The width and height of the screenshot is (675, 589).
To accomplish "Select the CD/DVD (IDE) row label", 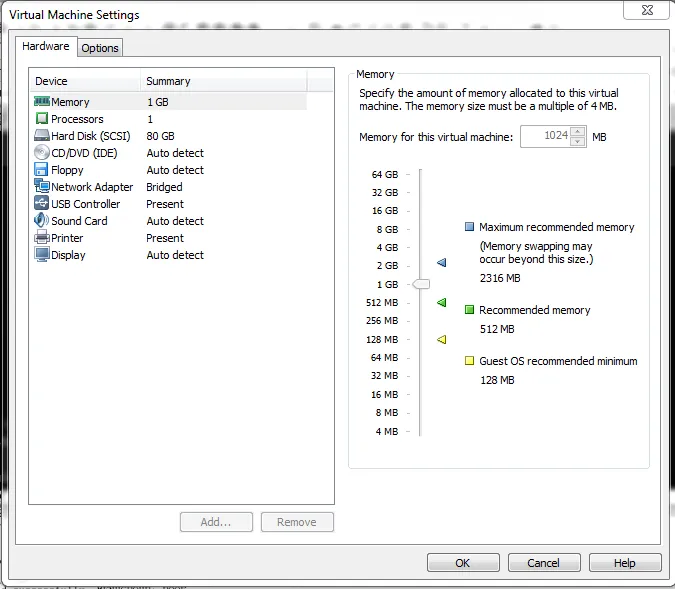I will point(84,153).
